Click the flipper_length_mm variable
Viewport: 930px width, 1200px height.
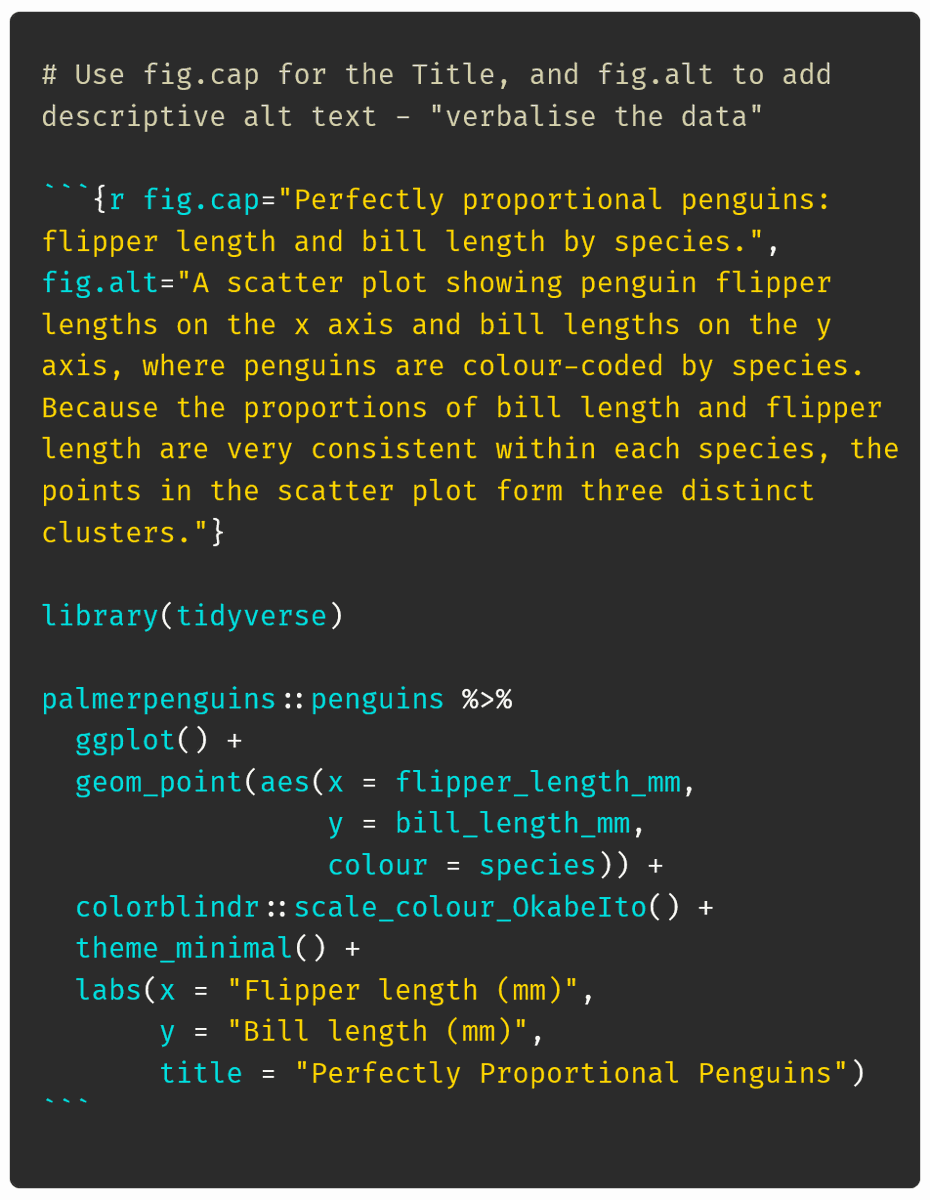point(537,782)
